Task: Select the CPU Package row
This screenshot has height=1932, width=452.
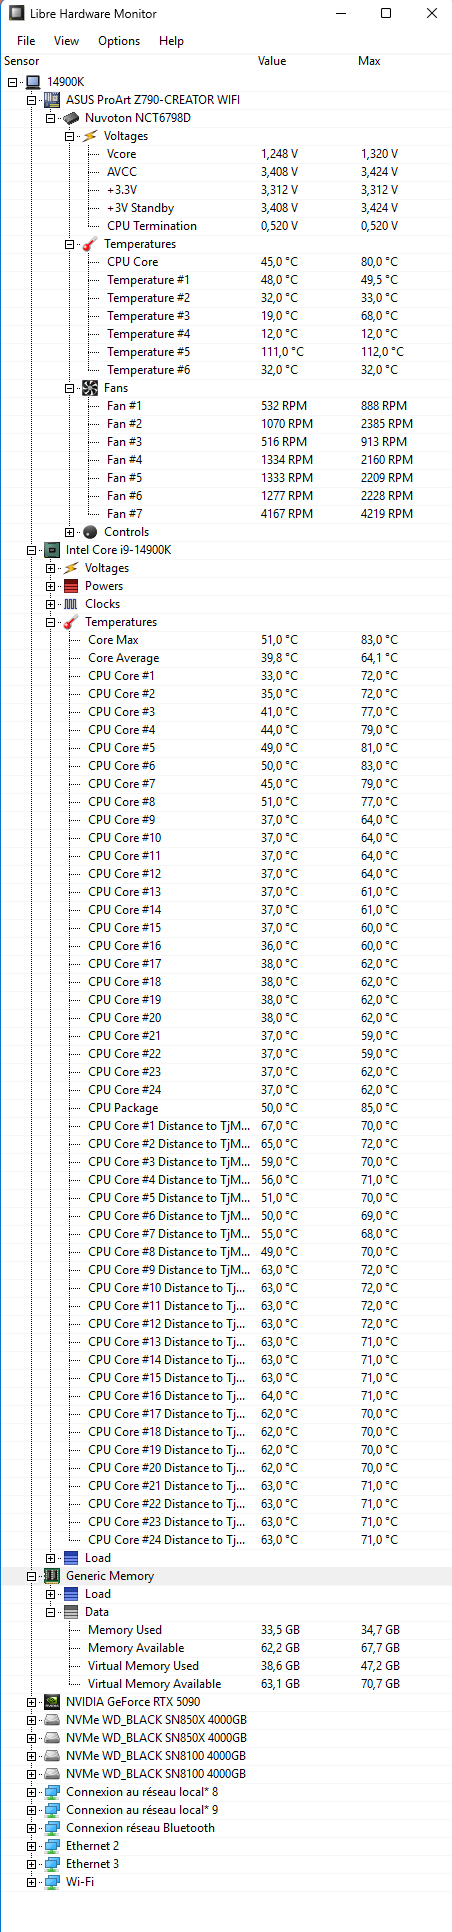Action: click(226, 1108)
